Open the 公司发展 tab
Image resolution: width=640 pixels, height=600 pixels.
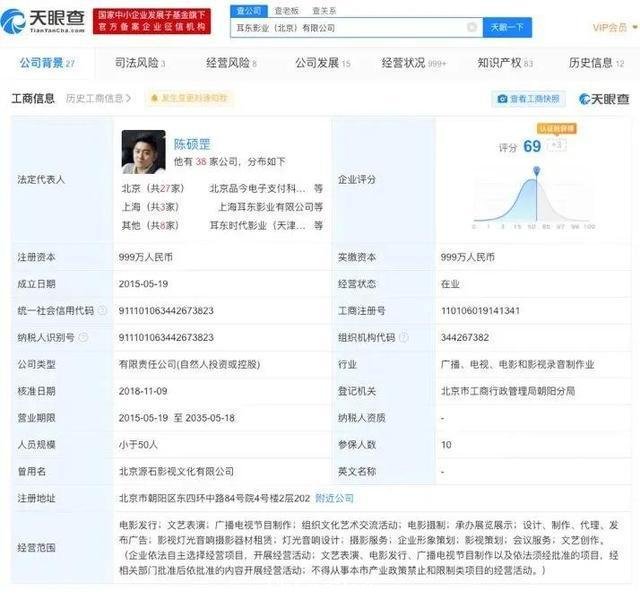(323, 63)
